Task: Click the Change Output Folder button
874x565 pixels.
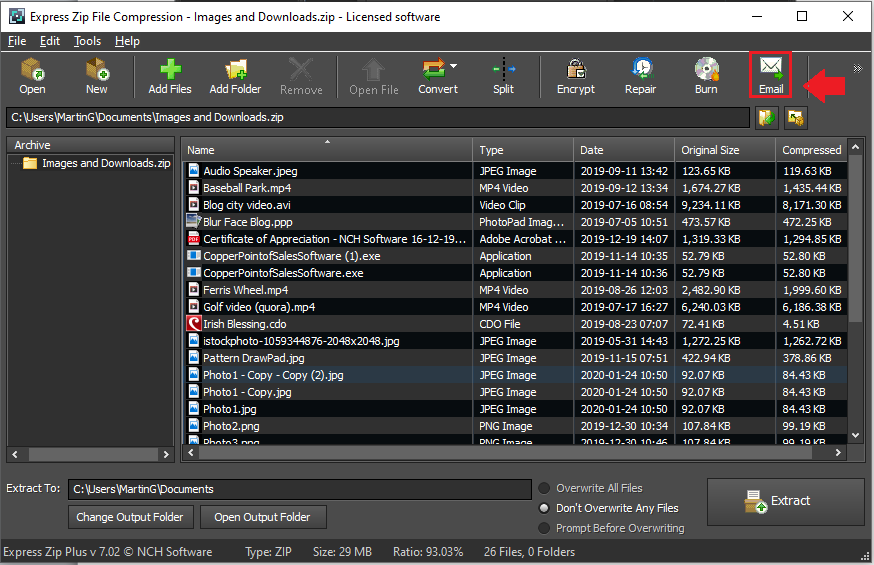Action: (130, 517)
